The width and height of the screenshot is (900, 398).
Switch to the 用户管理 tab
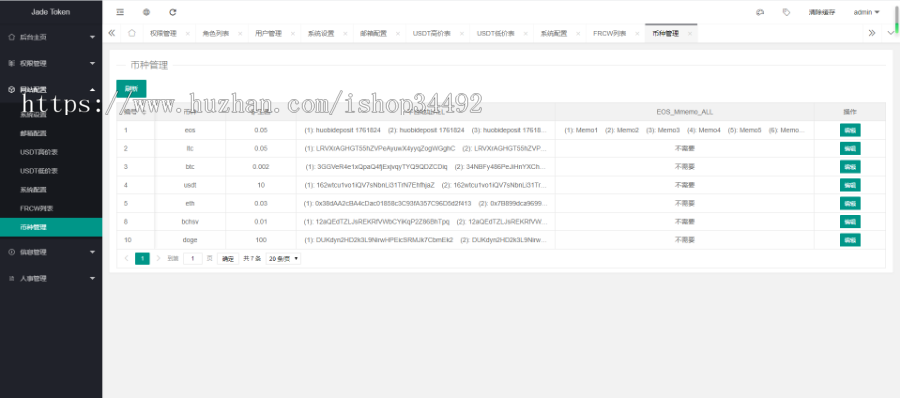click(x=268, y=33)
